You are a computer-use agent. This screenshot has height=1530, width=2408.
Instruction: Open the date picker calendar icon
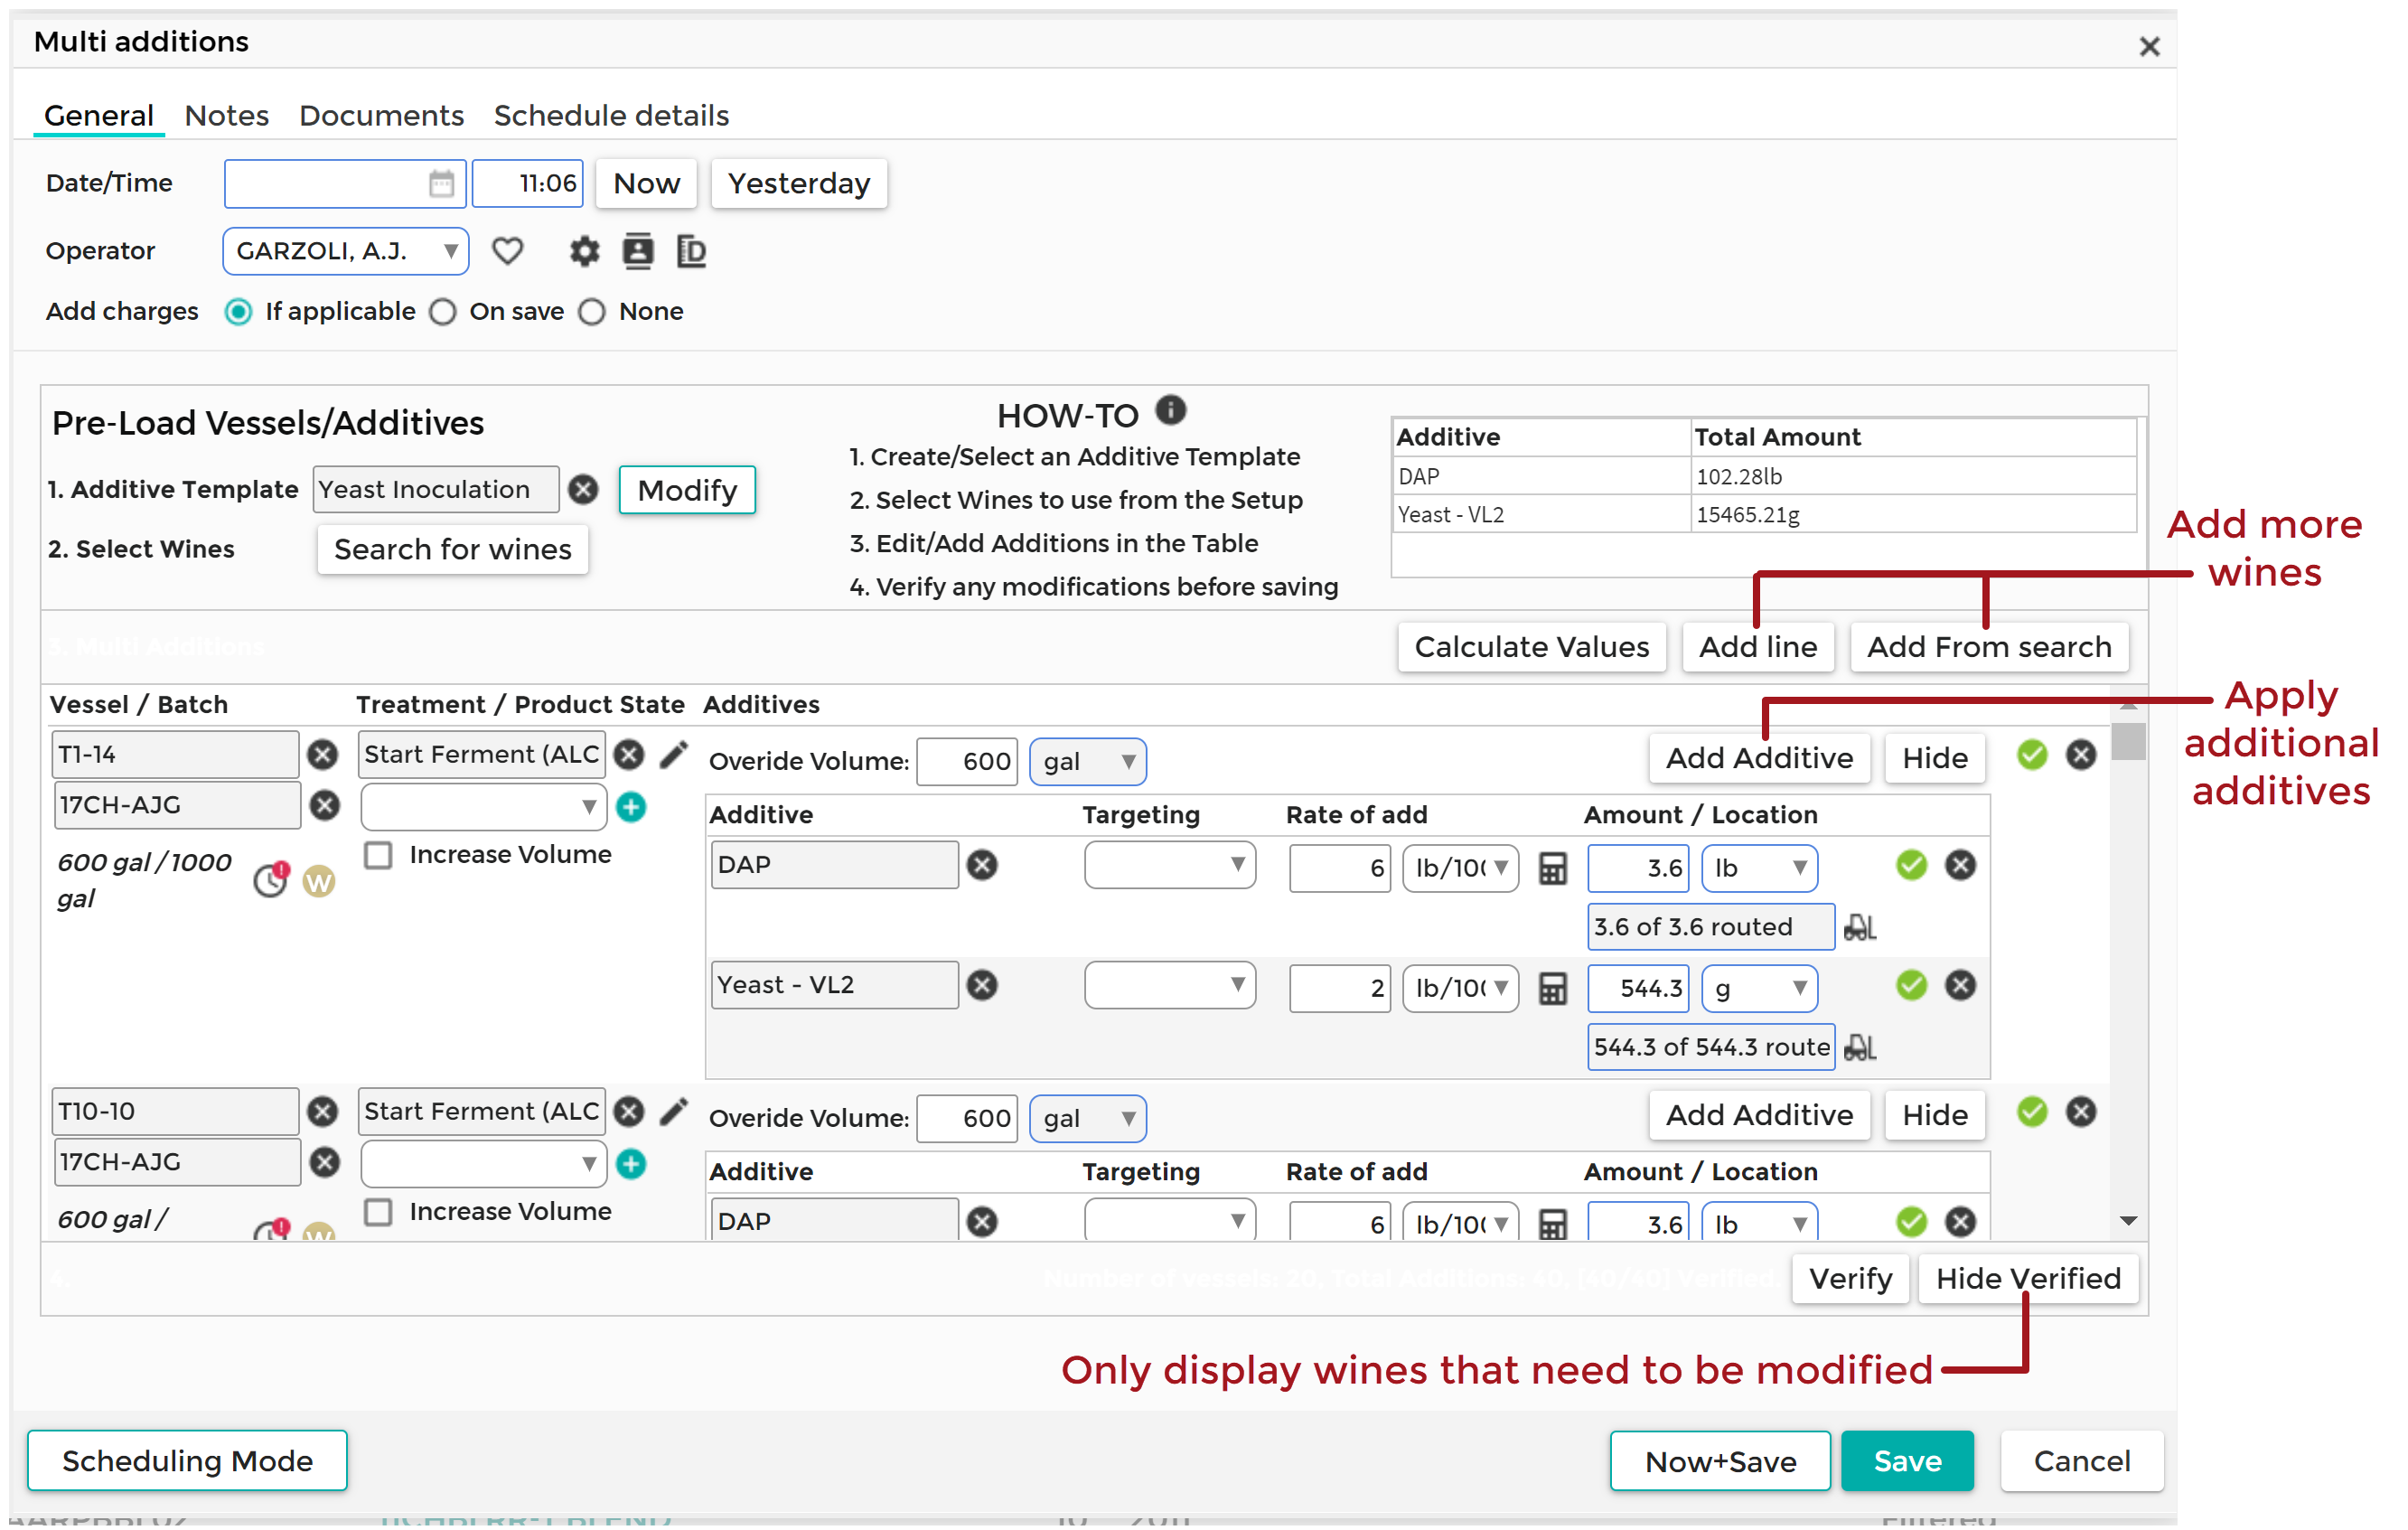pyautogui.click(x=441, y=184)
